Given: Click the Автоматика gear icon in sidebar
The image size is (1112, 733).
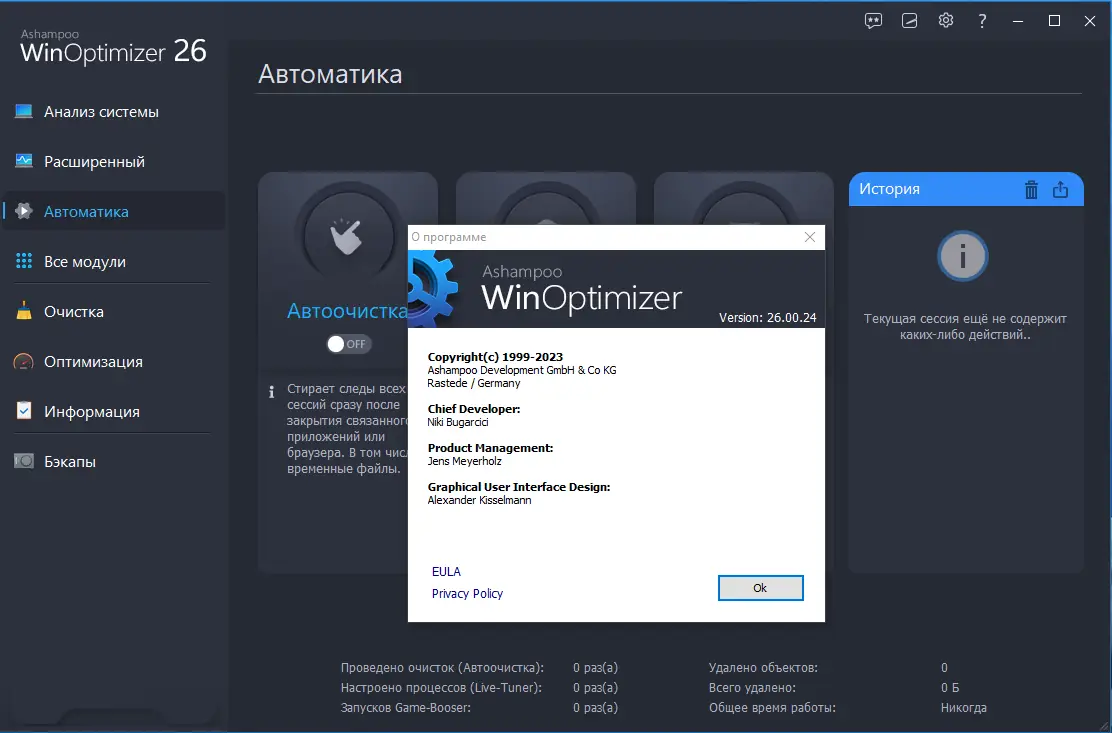Looking at the screenshot, I should pyautogui.click(x=23, y=211).
